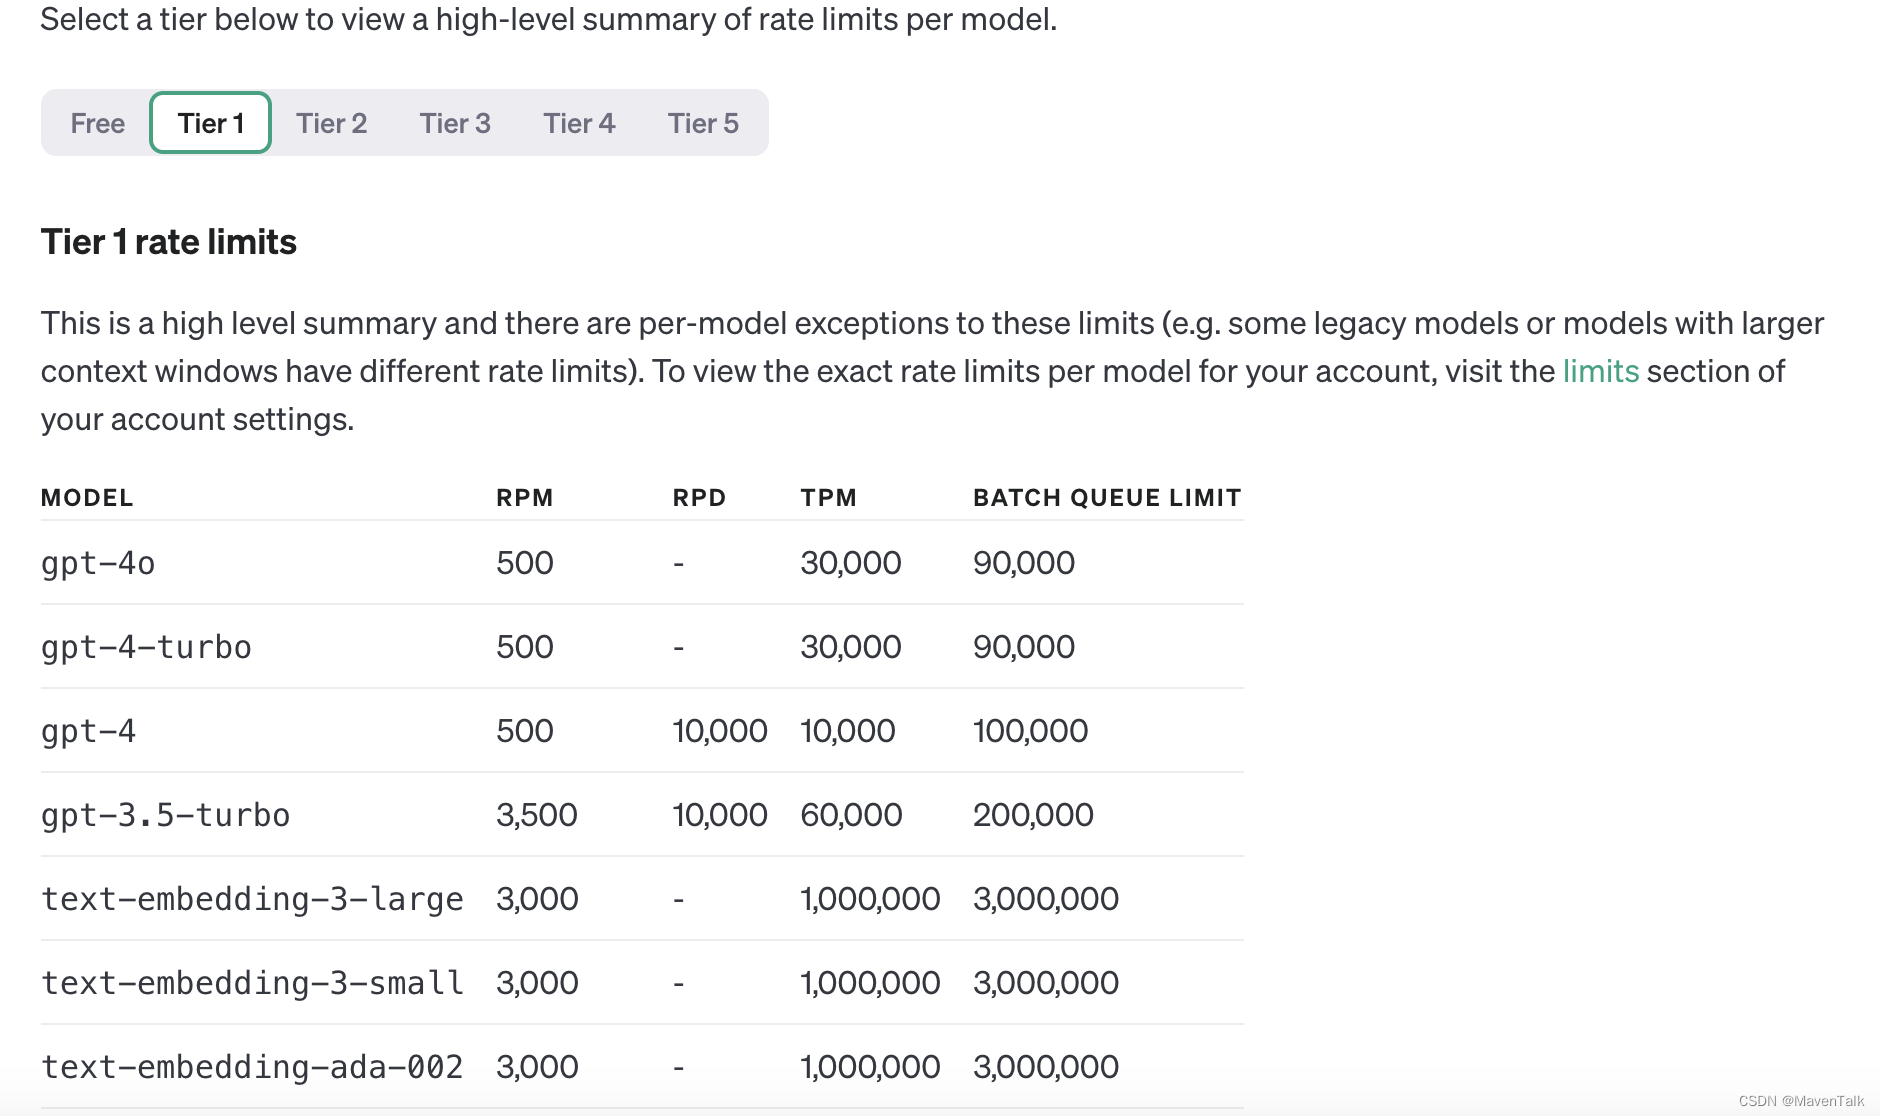The height and width of the screenshot is (1116, 1880).
Task: View the Tier 5 tab
Action: [703, 123]
